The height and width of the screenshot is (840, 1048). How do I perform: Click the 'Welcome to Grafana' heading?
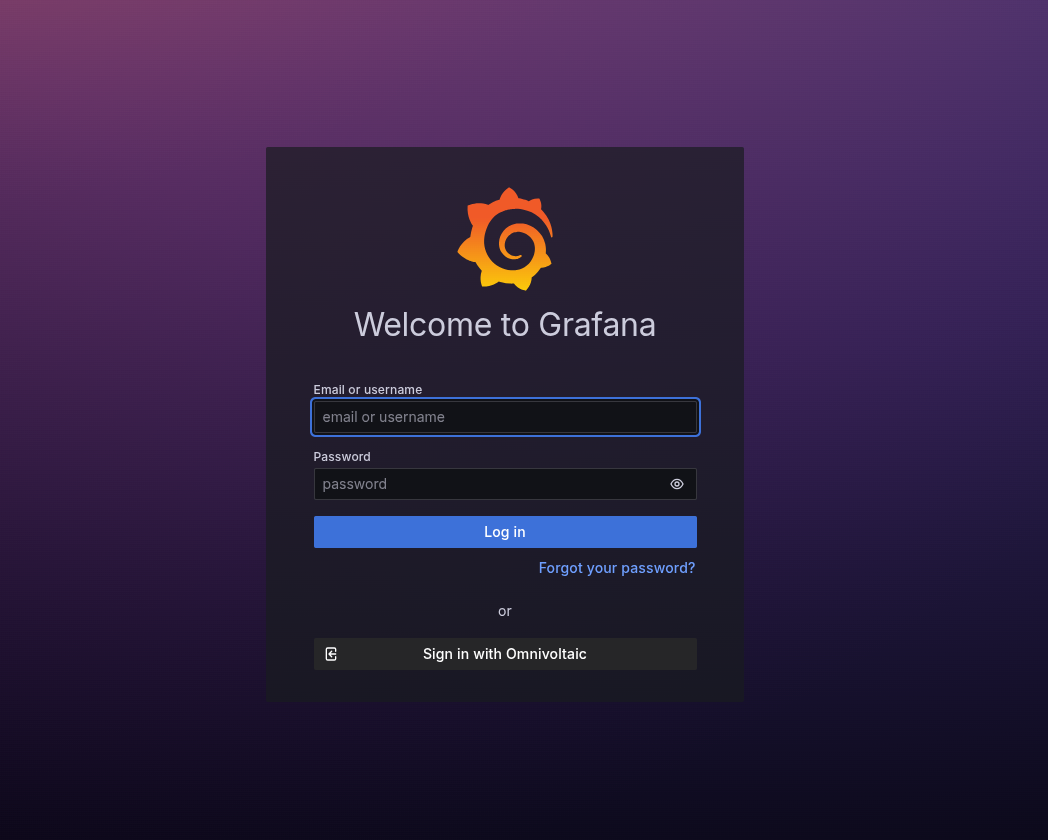coord(505,325)
